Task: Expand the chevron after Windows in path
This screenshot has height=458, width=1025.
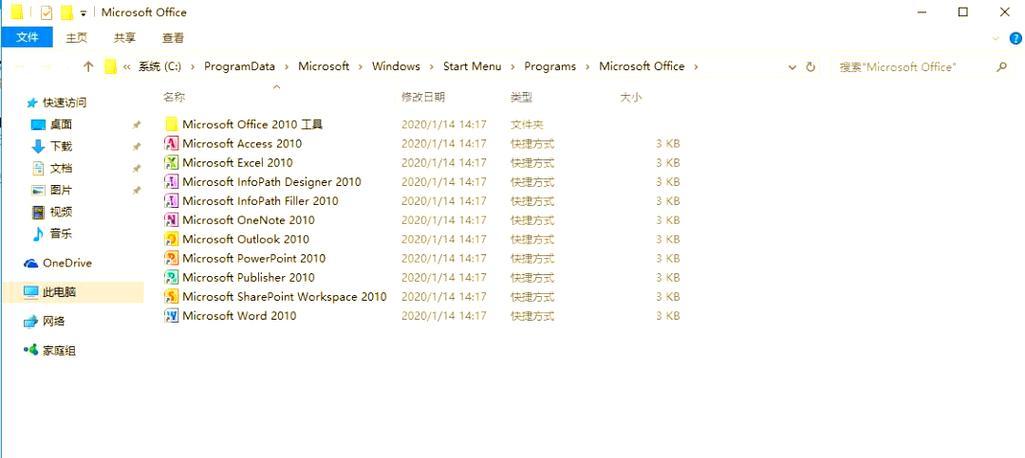Action: (x=431, y=67)
